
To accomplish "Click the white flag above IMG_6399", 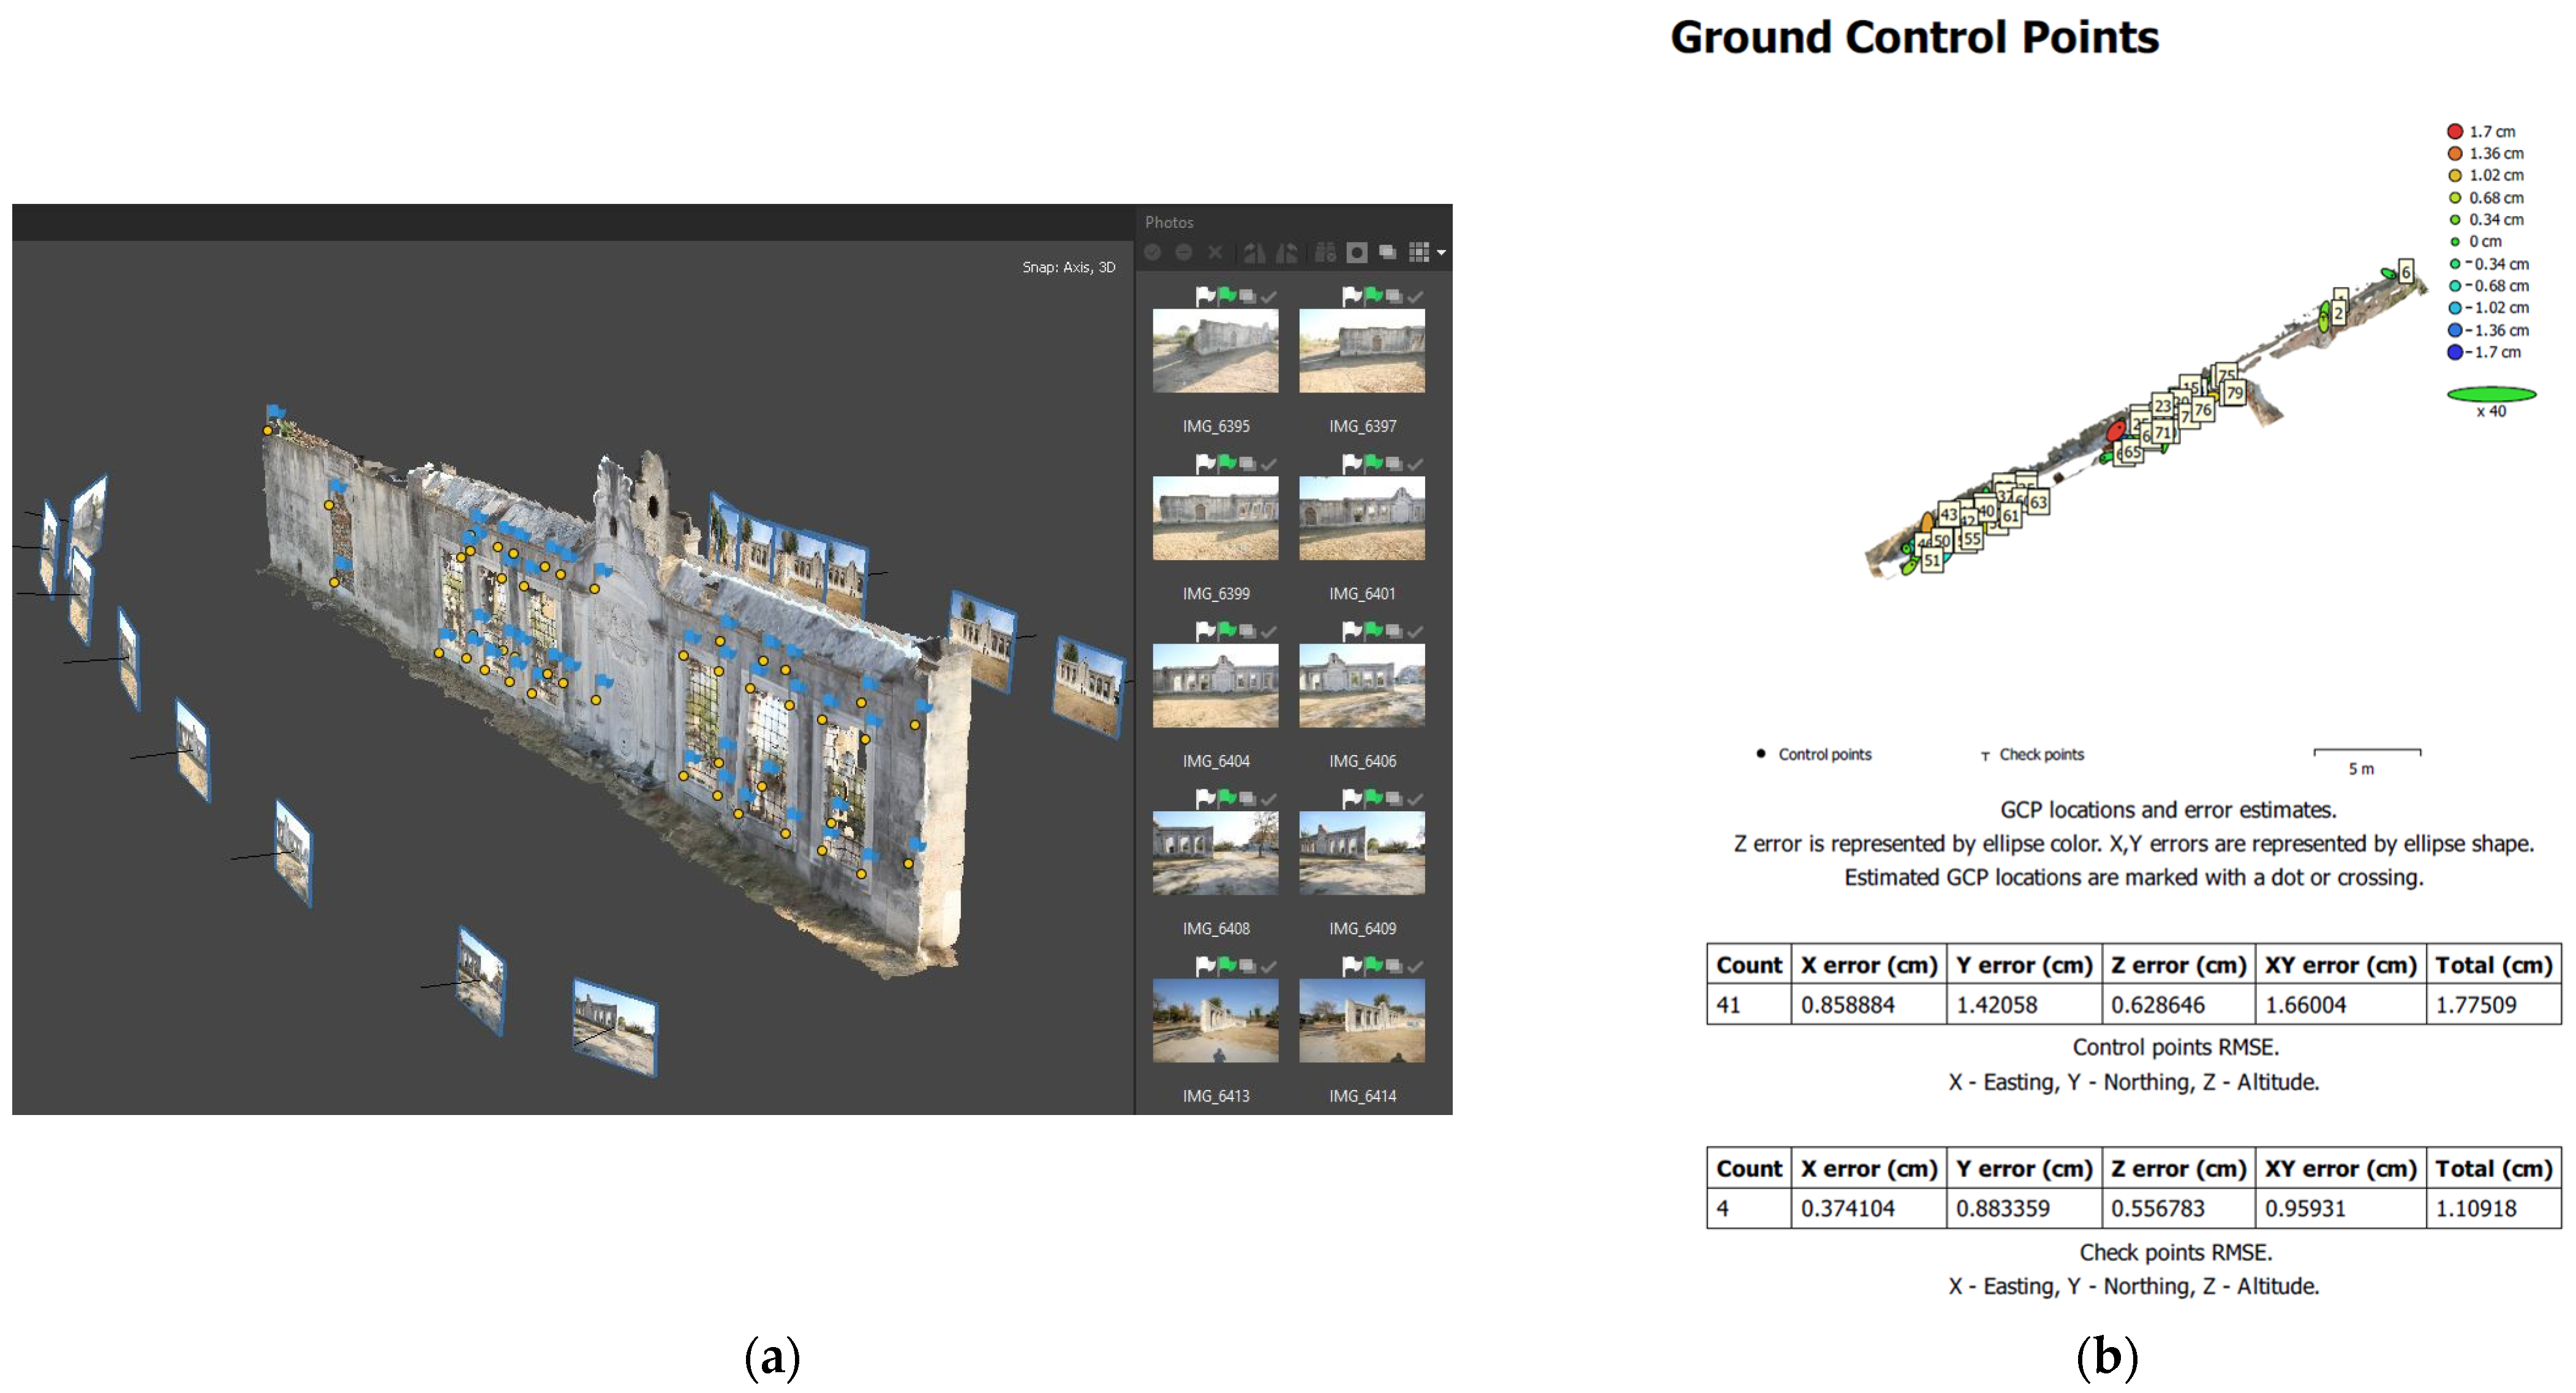I will pos(1205,463).
